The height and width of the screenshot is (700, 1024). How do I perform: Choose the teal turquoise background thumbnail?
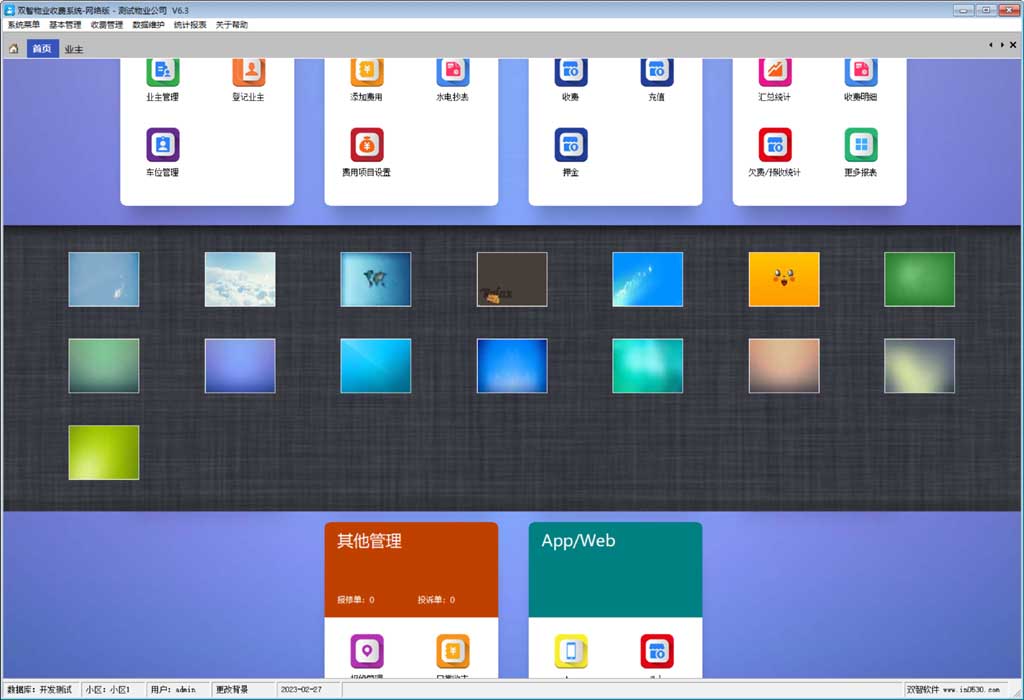click(648, 366)
